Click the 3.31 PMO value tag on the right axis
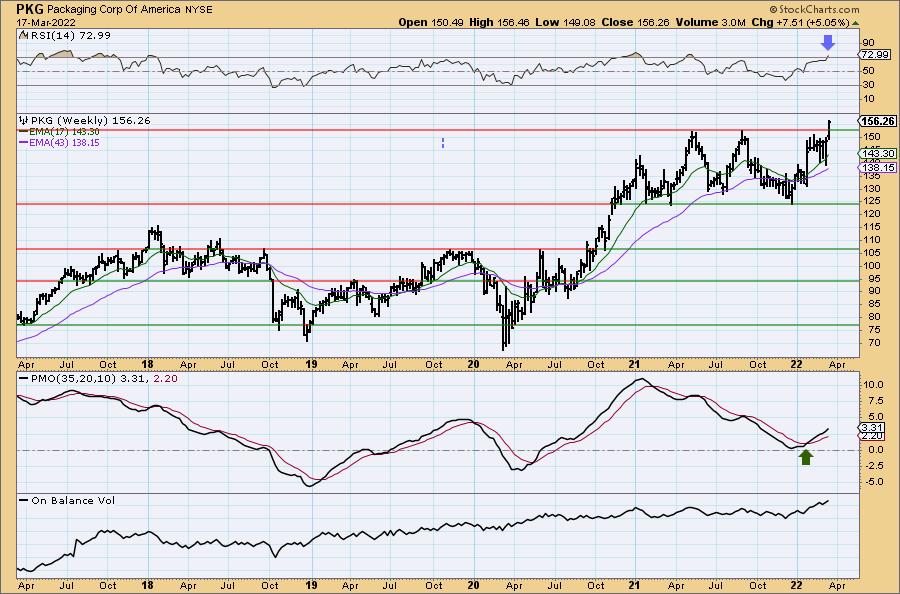This screenshot has width=900, height=594. pos(872,428)
